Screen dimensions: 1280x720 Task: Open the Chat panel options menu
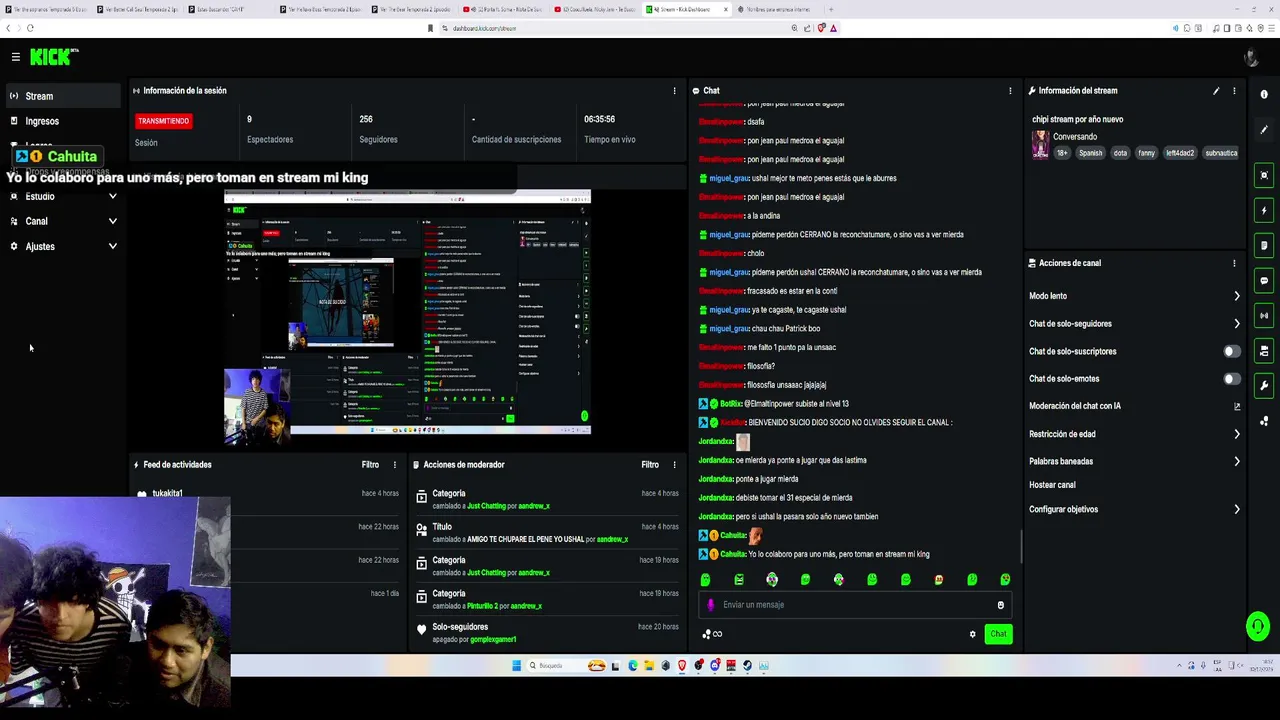coord(1010,91)
